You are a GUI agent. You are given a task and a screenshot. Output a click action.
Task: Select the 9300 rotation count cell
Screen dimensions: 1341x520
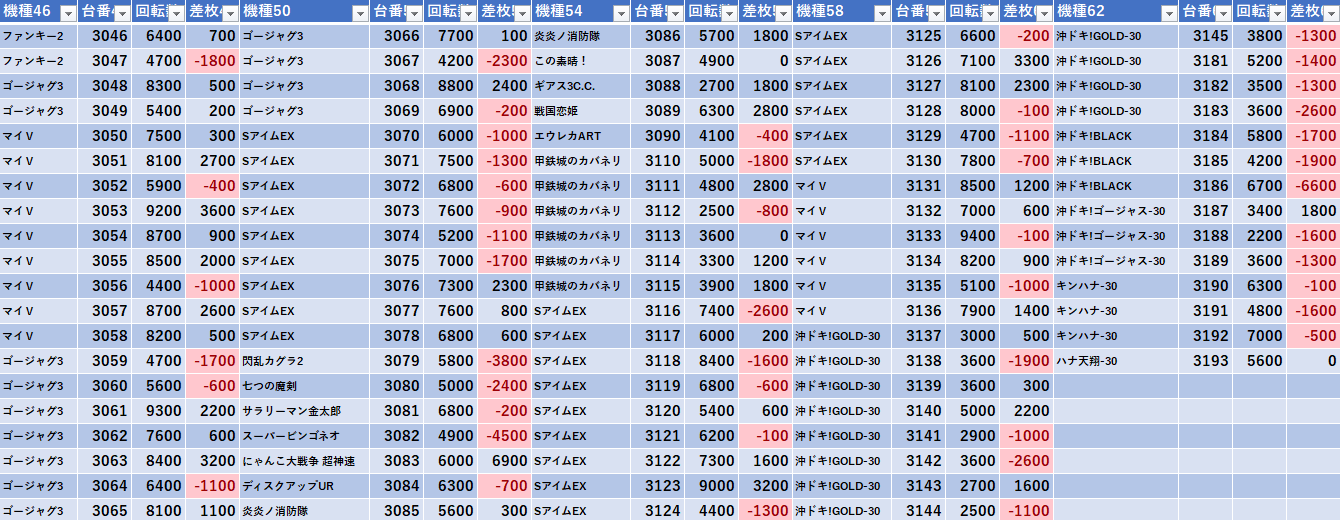pyautogui.click(x=159, y=411)
